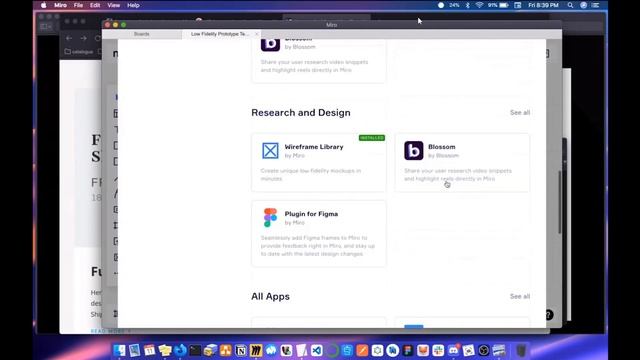
Task: Click the battery status icon
Action: (504, 5)
